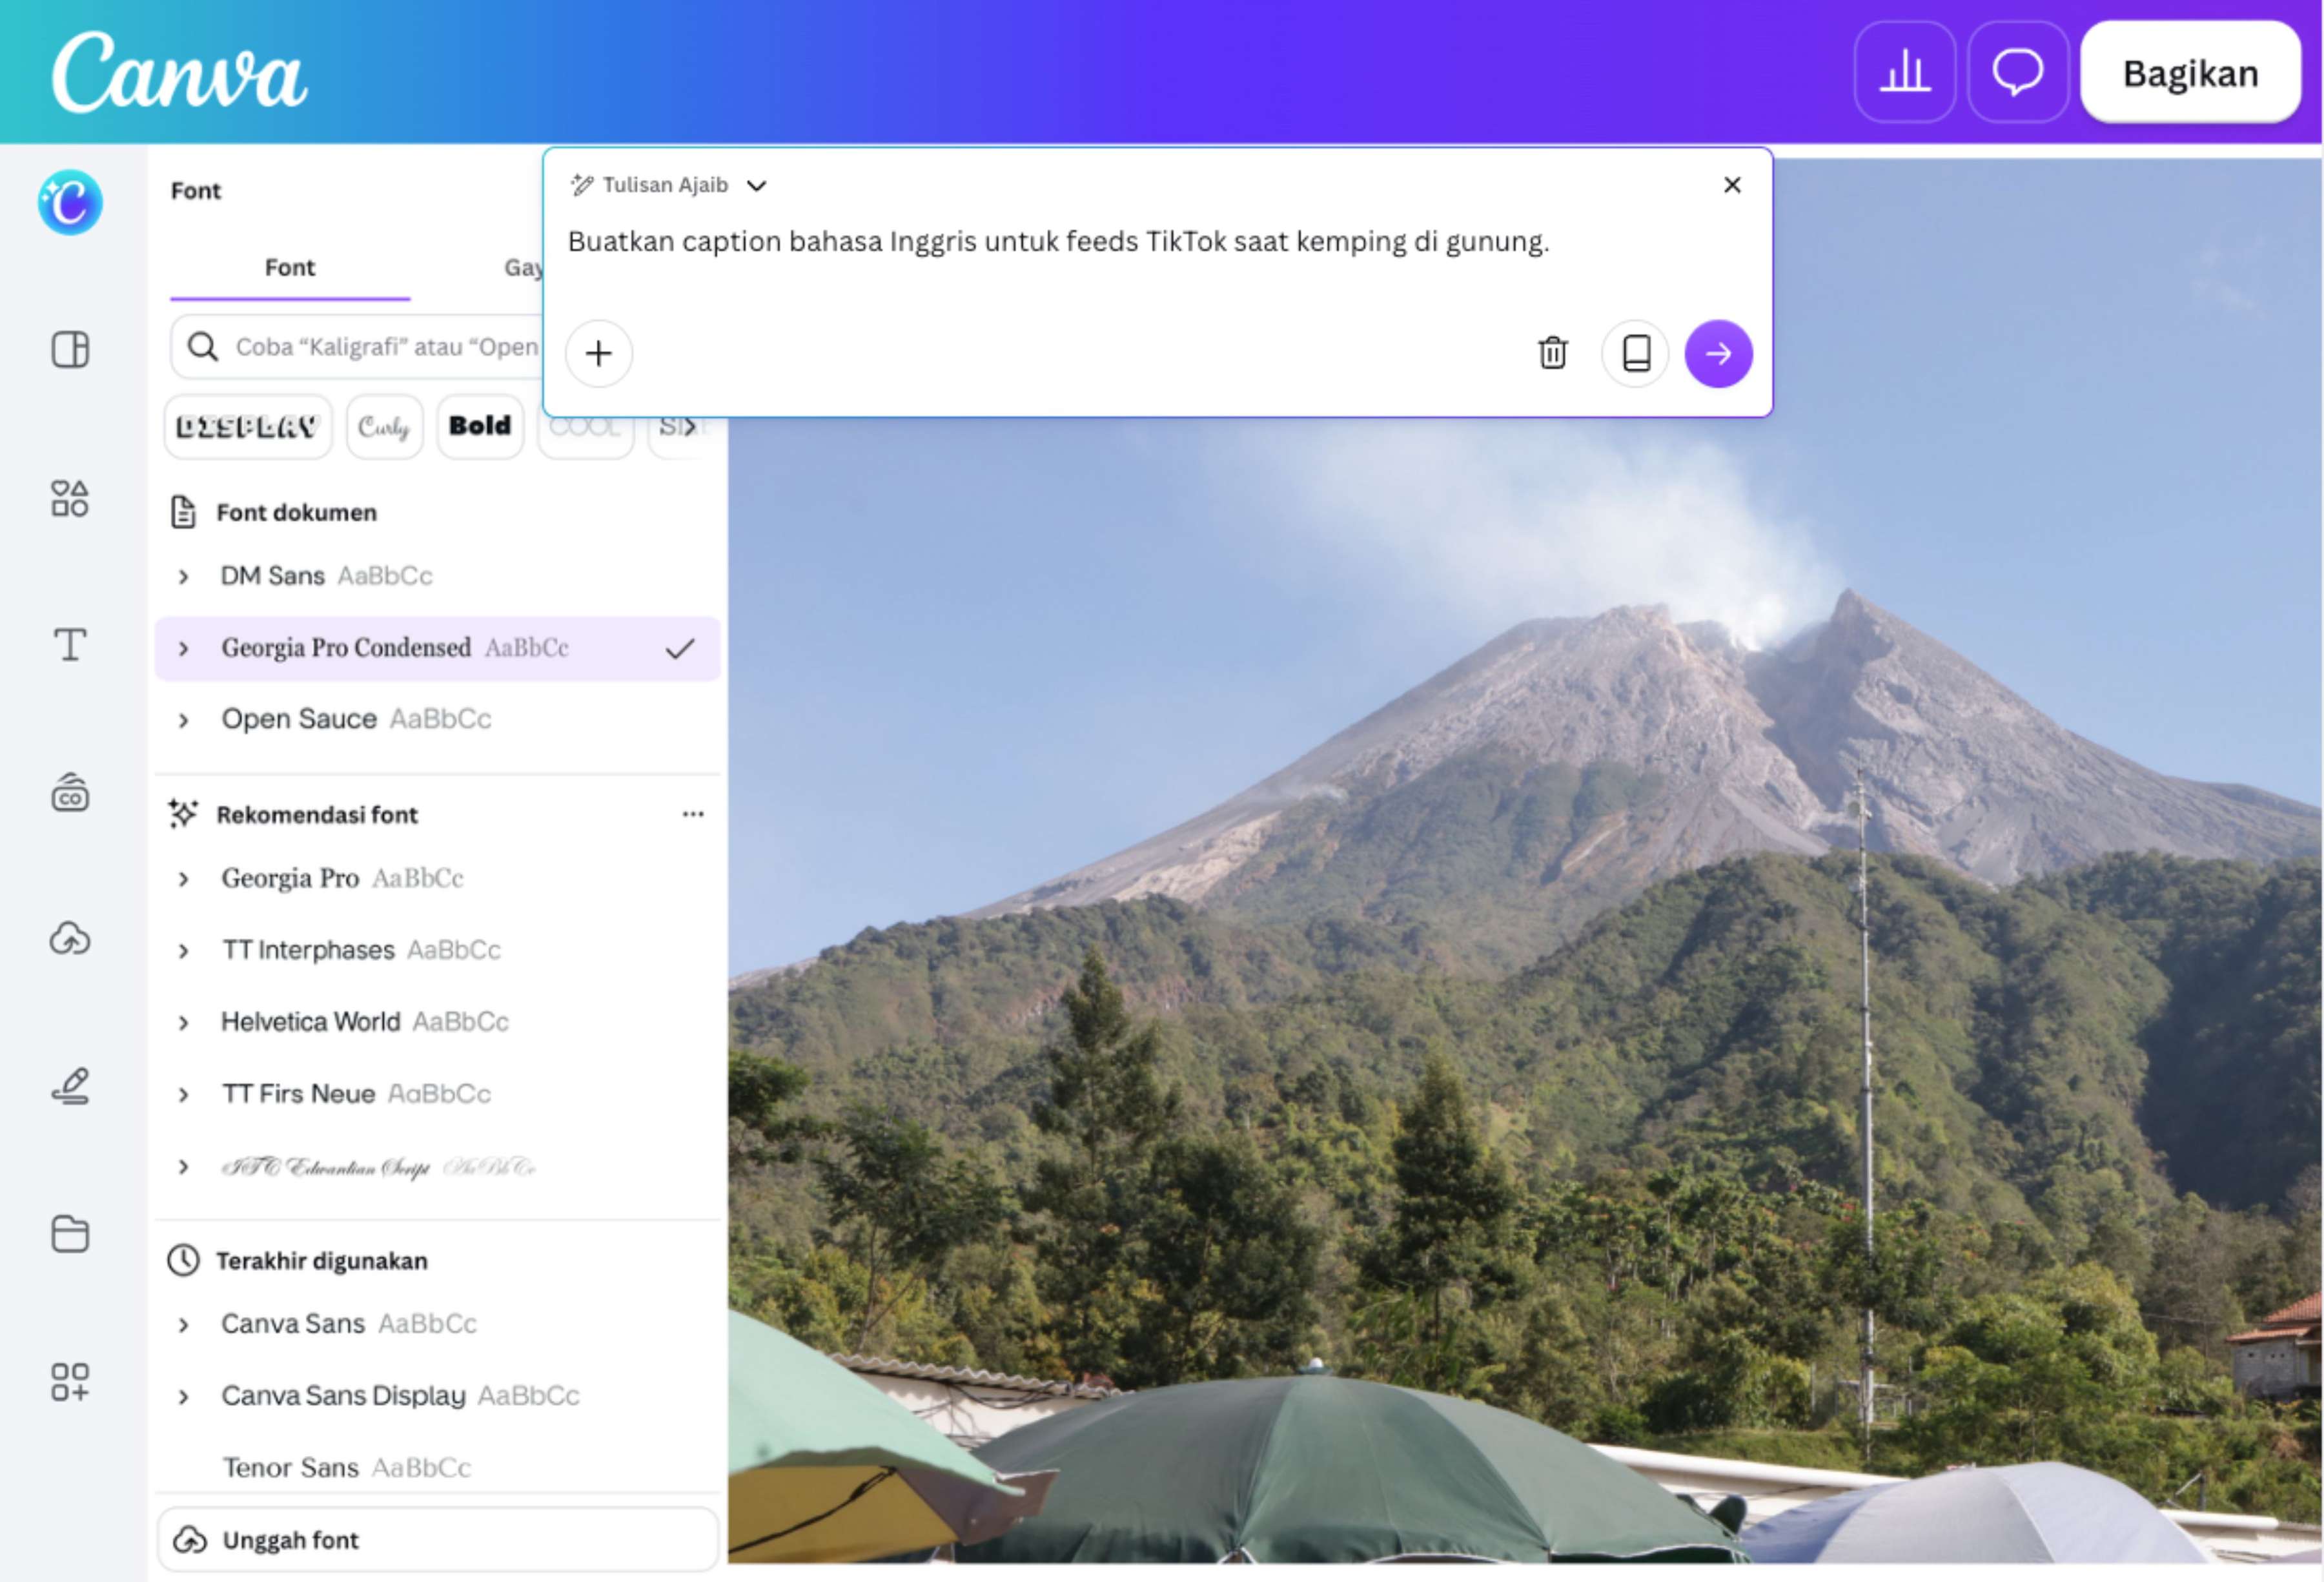This screenshot has height=1582, width=2324.
Task: Click the brand voice document icon
Action: point(1636,353)
